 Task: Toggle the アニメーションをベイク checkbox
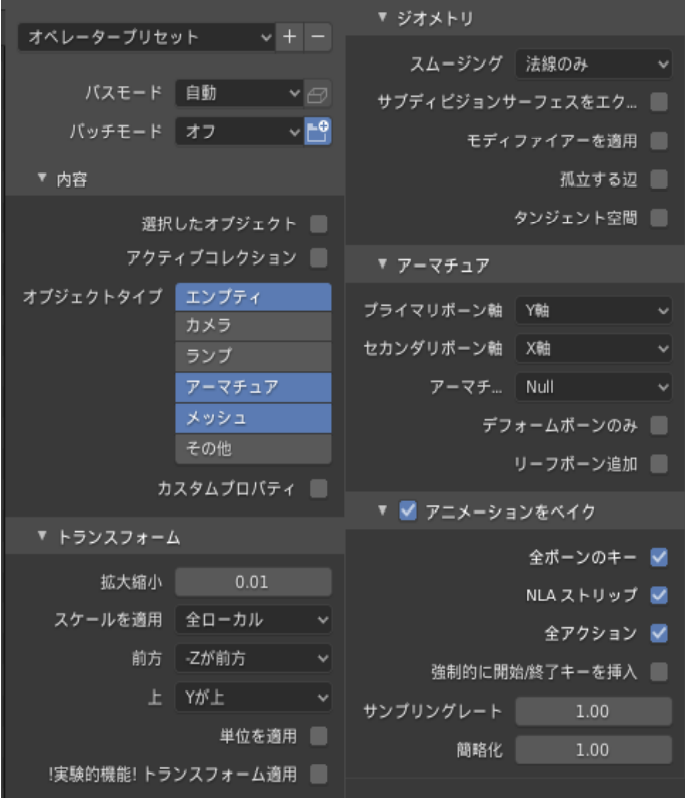(x=407, y=512)
